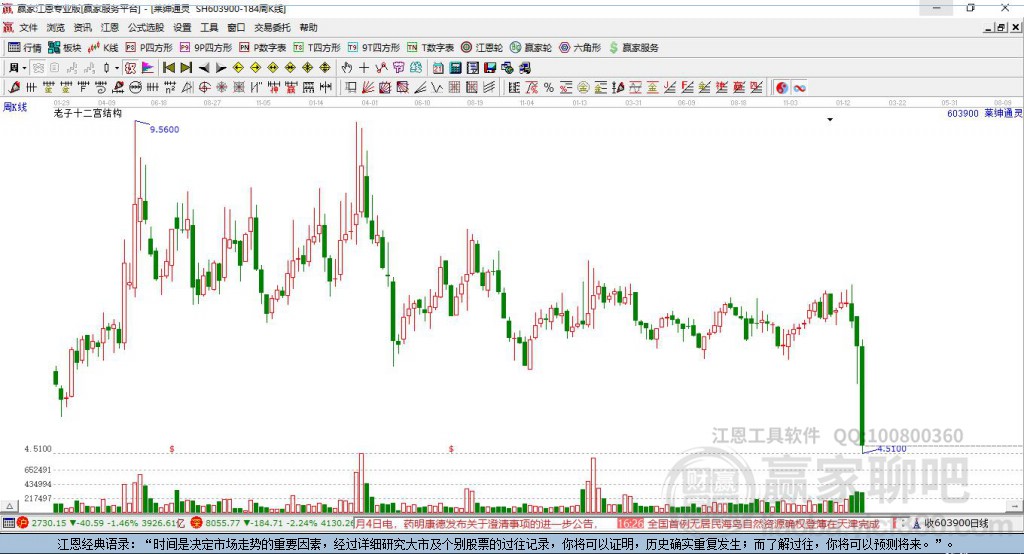1024x554 pixels.
Task: Toggle the infinity symbol icon
Action: [x=799, y=88]
